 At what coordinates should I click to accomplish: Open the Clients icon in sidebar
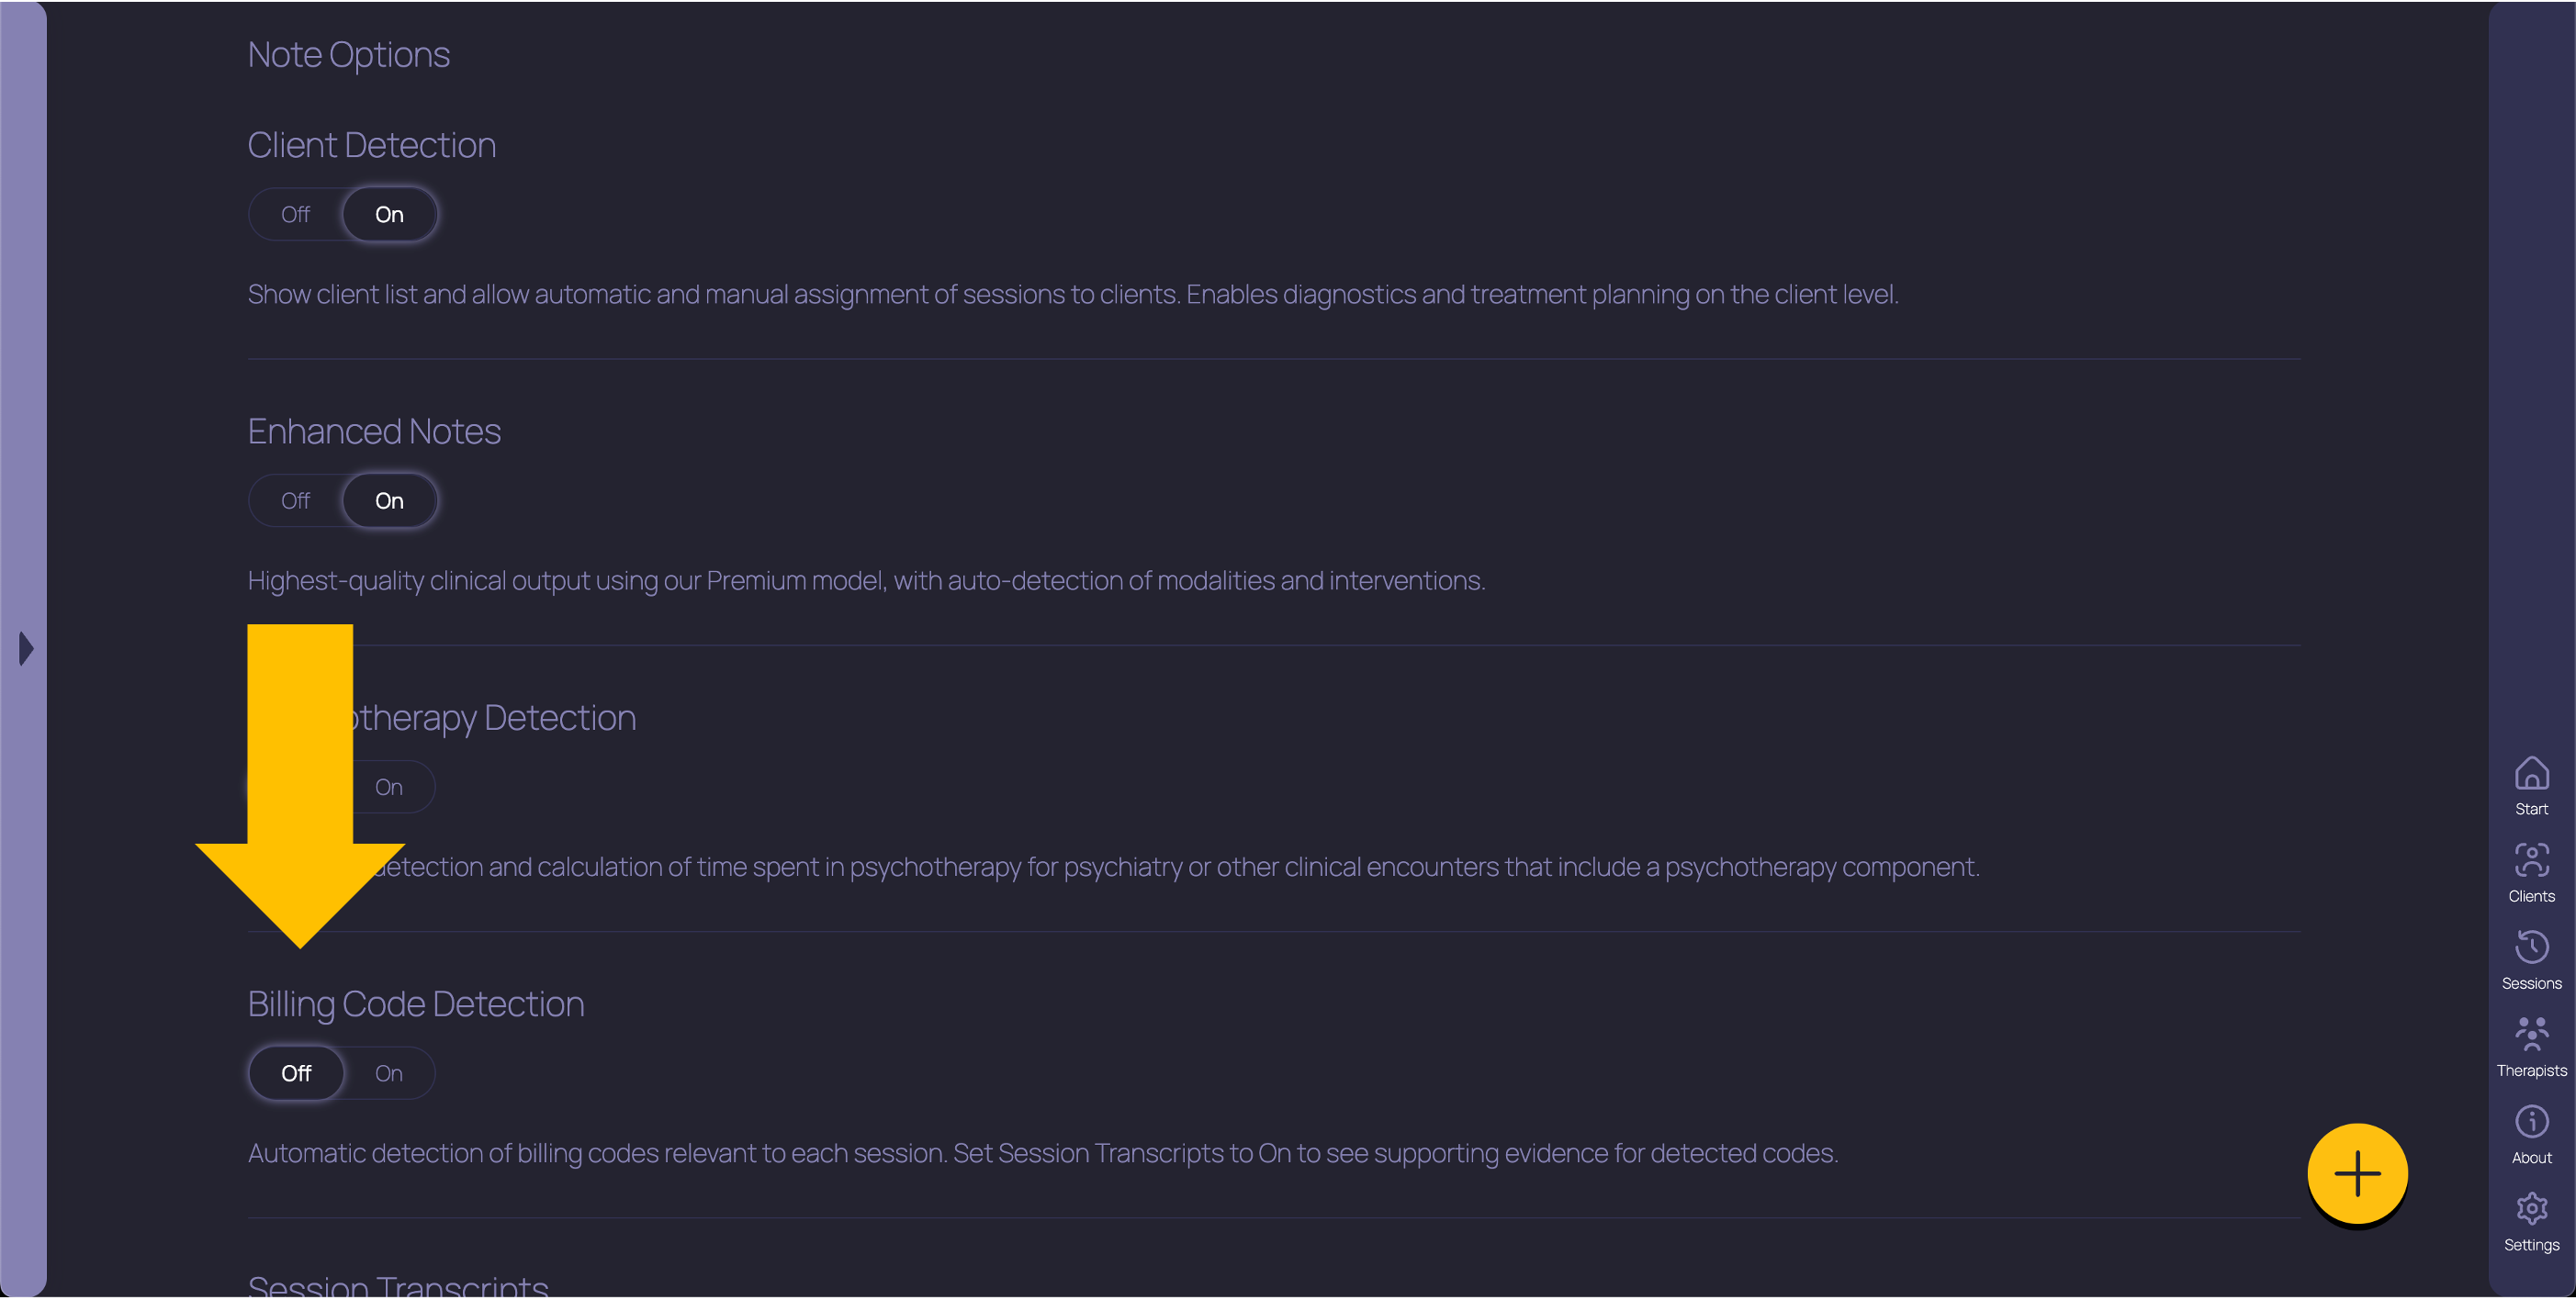click(2531, 860)
